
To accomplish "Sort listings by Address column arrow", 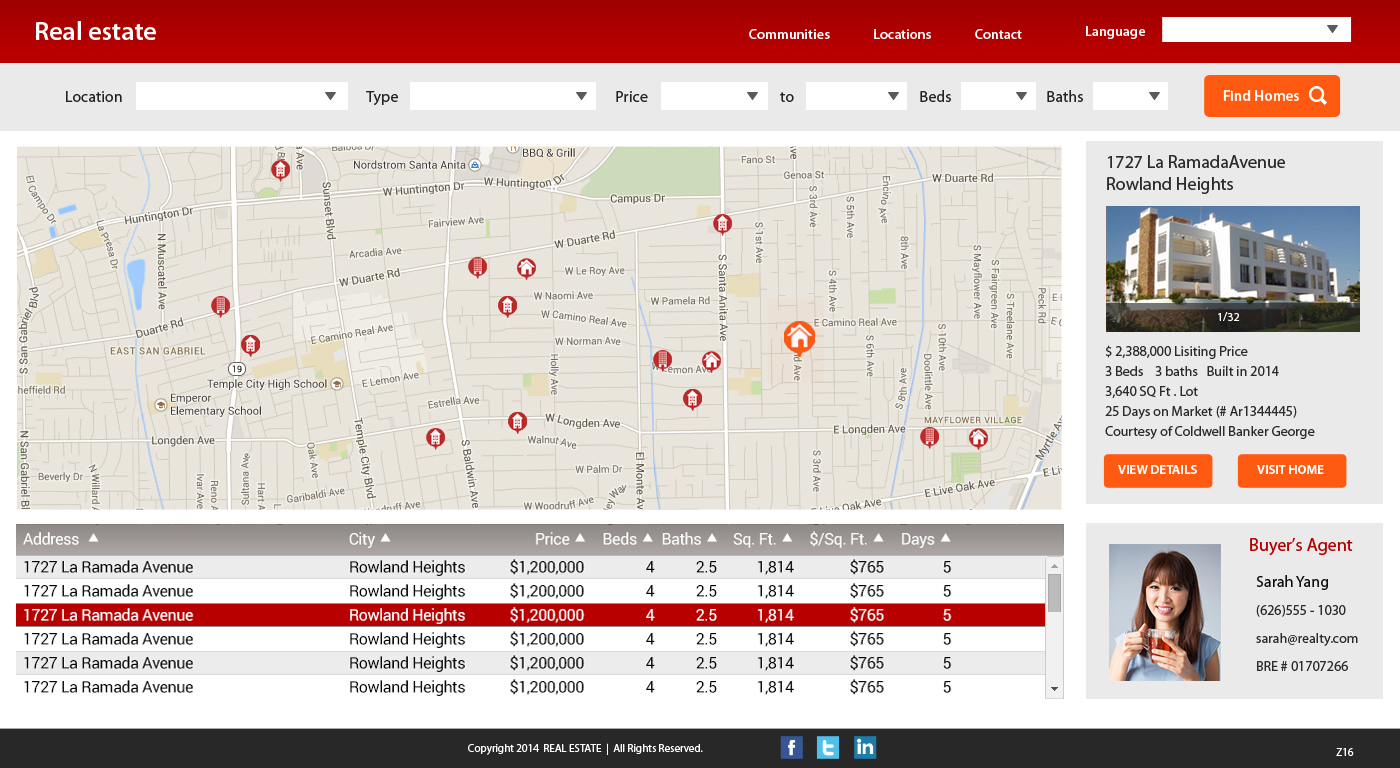I will pyautogui.click(x=93, y=538).
